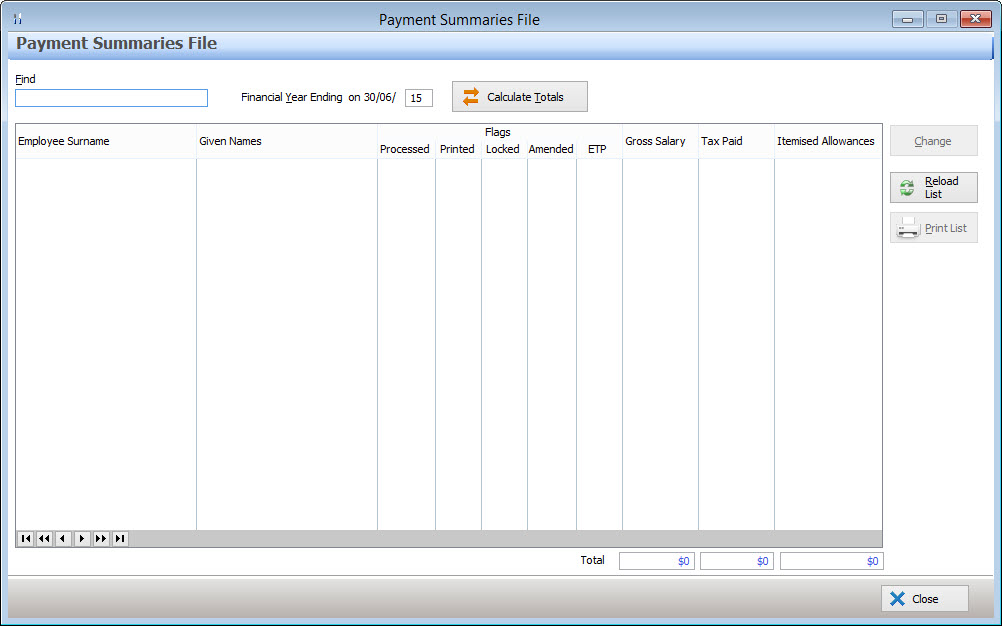Click the printer icon on Print List button
Screen dimensions: 1002x626
pos(908,227)
